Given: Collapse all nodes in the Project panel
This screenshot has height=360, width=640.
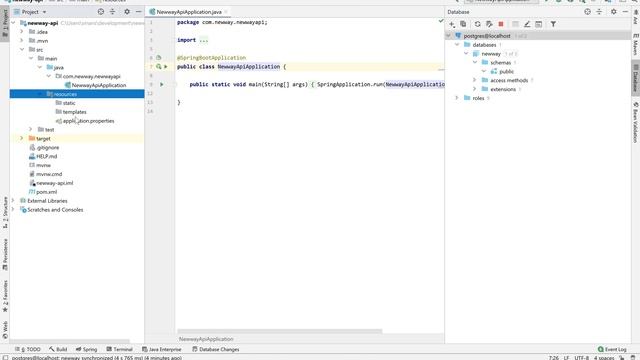Looking at the screenshot, I should (112, 12).
